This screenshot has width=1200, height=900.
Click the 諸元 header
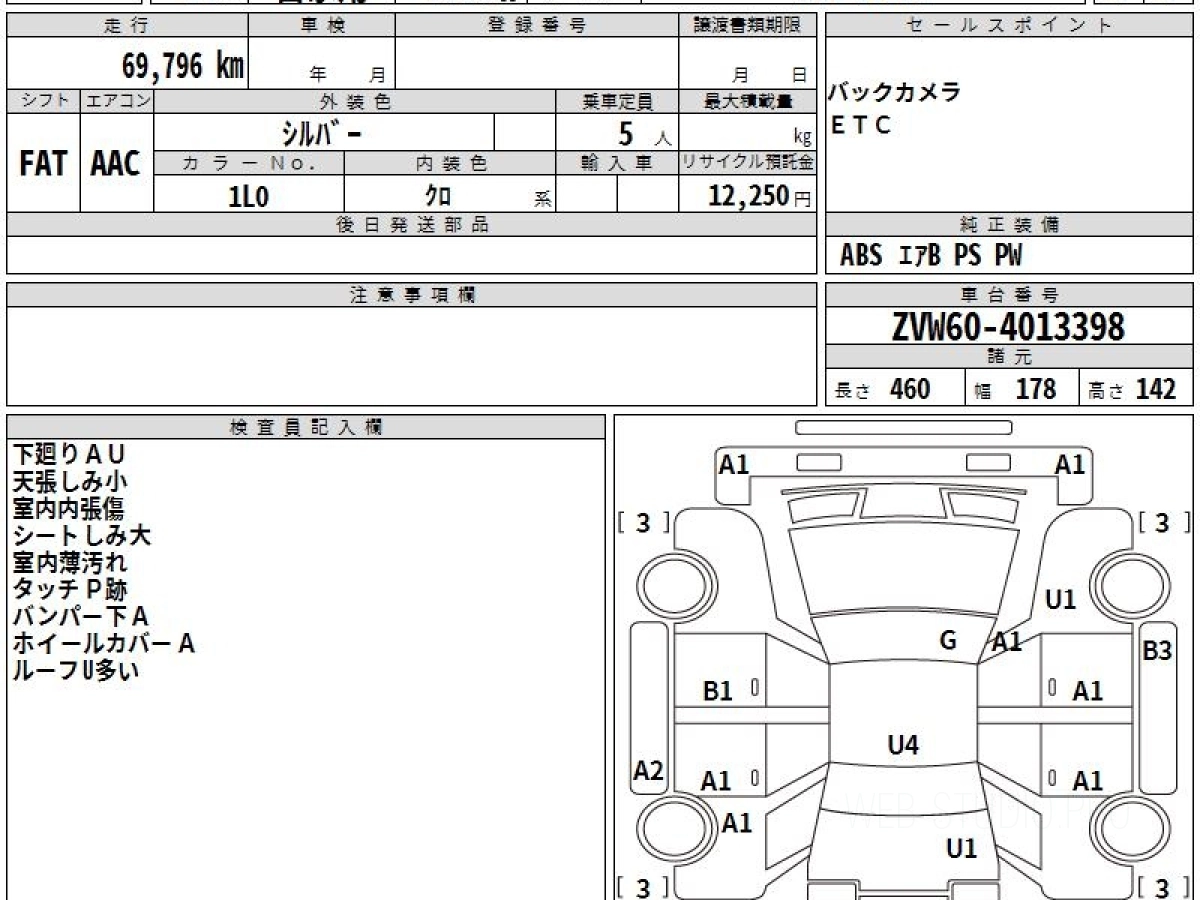[1010, 357]
